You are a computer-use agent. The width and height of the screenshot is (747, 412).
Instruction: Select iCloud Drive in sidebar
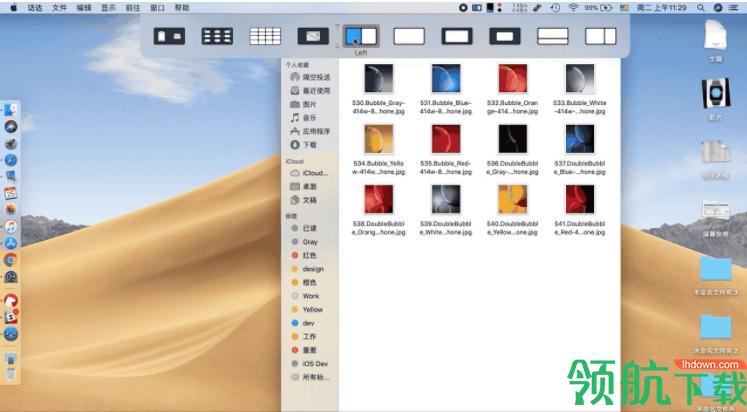[310, 173]
